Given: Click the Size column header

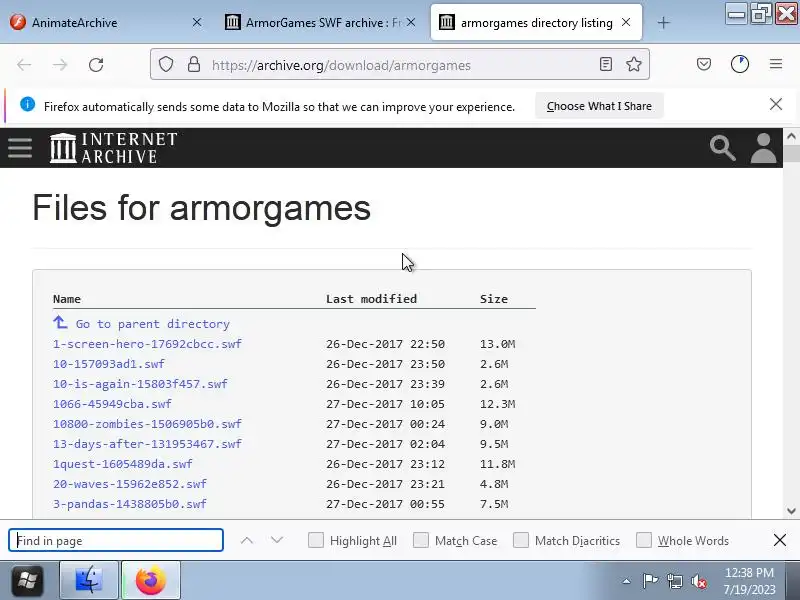Looking at the screenshot, I should tap(493, 298).
